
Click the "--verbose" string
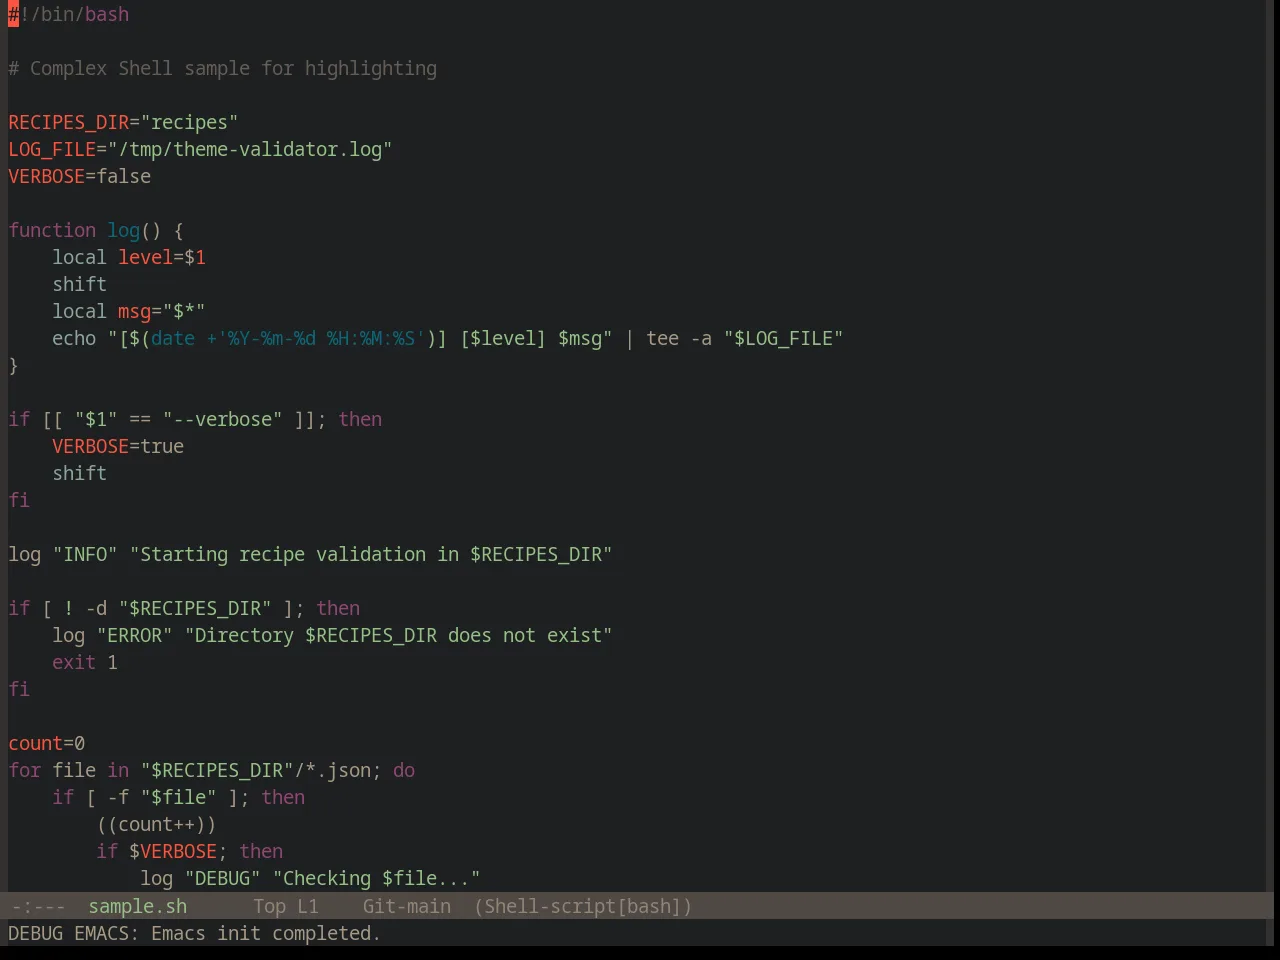(x=222, y=419)
